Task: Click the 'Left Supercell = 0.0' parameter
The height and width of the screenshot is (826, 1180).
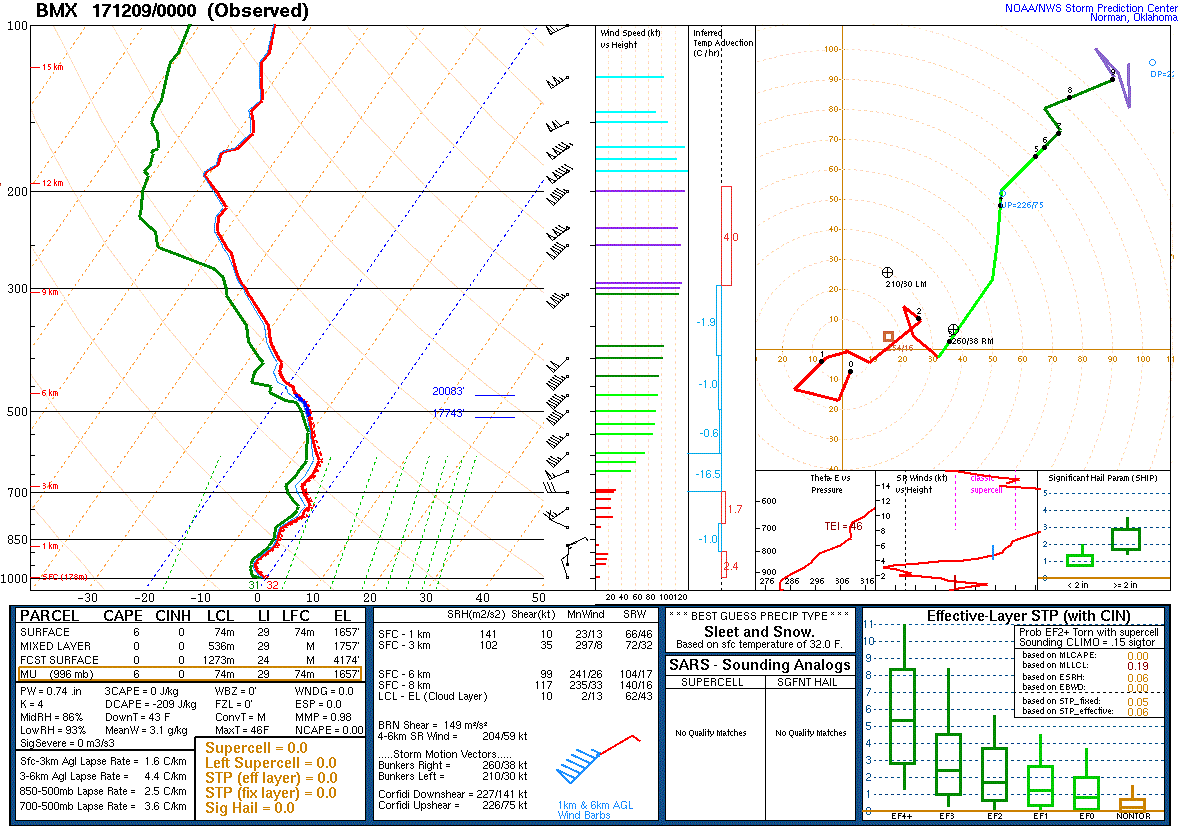Action: (270, 763)
